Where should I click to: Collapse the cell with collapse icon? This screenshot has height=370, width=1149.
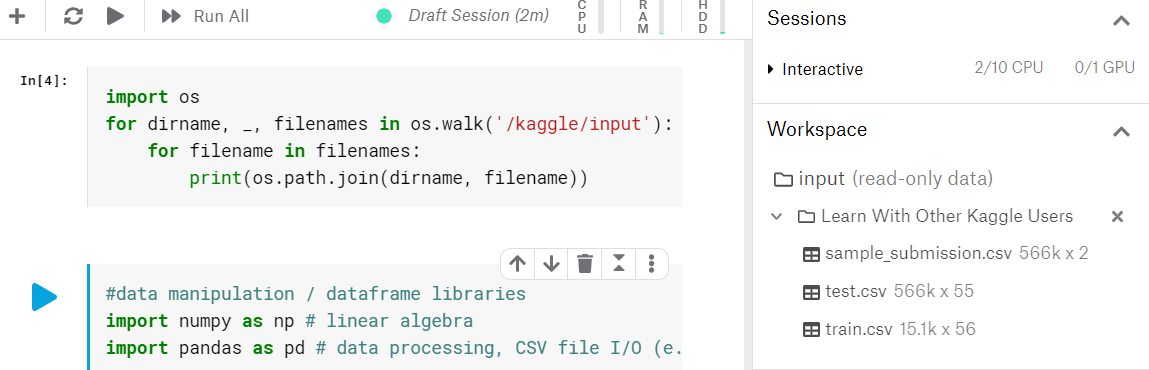point(618,264)
